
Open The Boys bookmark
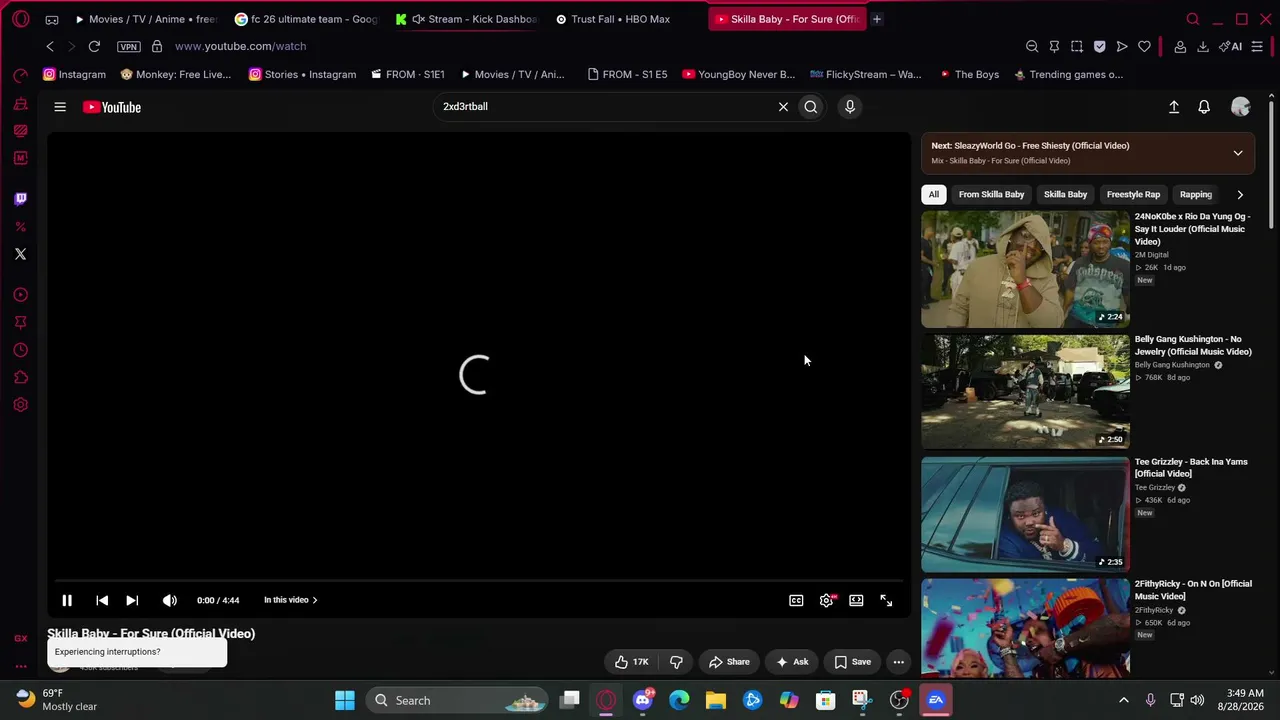[969, 74]
